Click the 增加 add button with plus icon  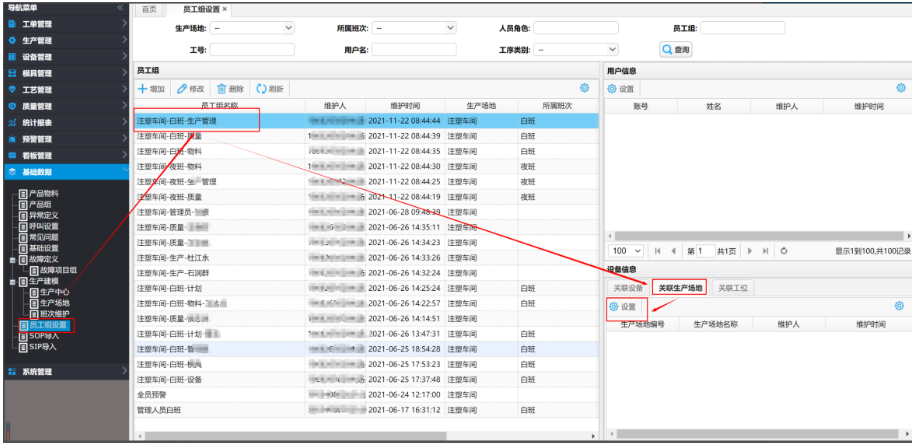tap(152, 89)
